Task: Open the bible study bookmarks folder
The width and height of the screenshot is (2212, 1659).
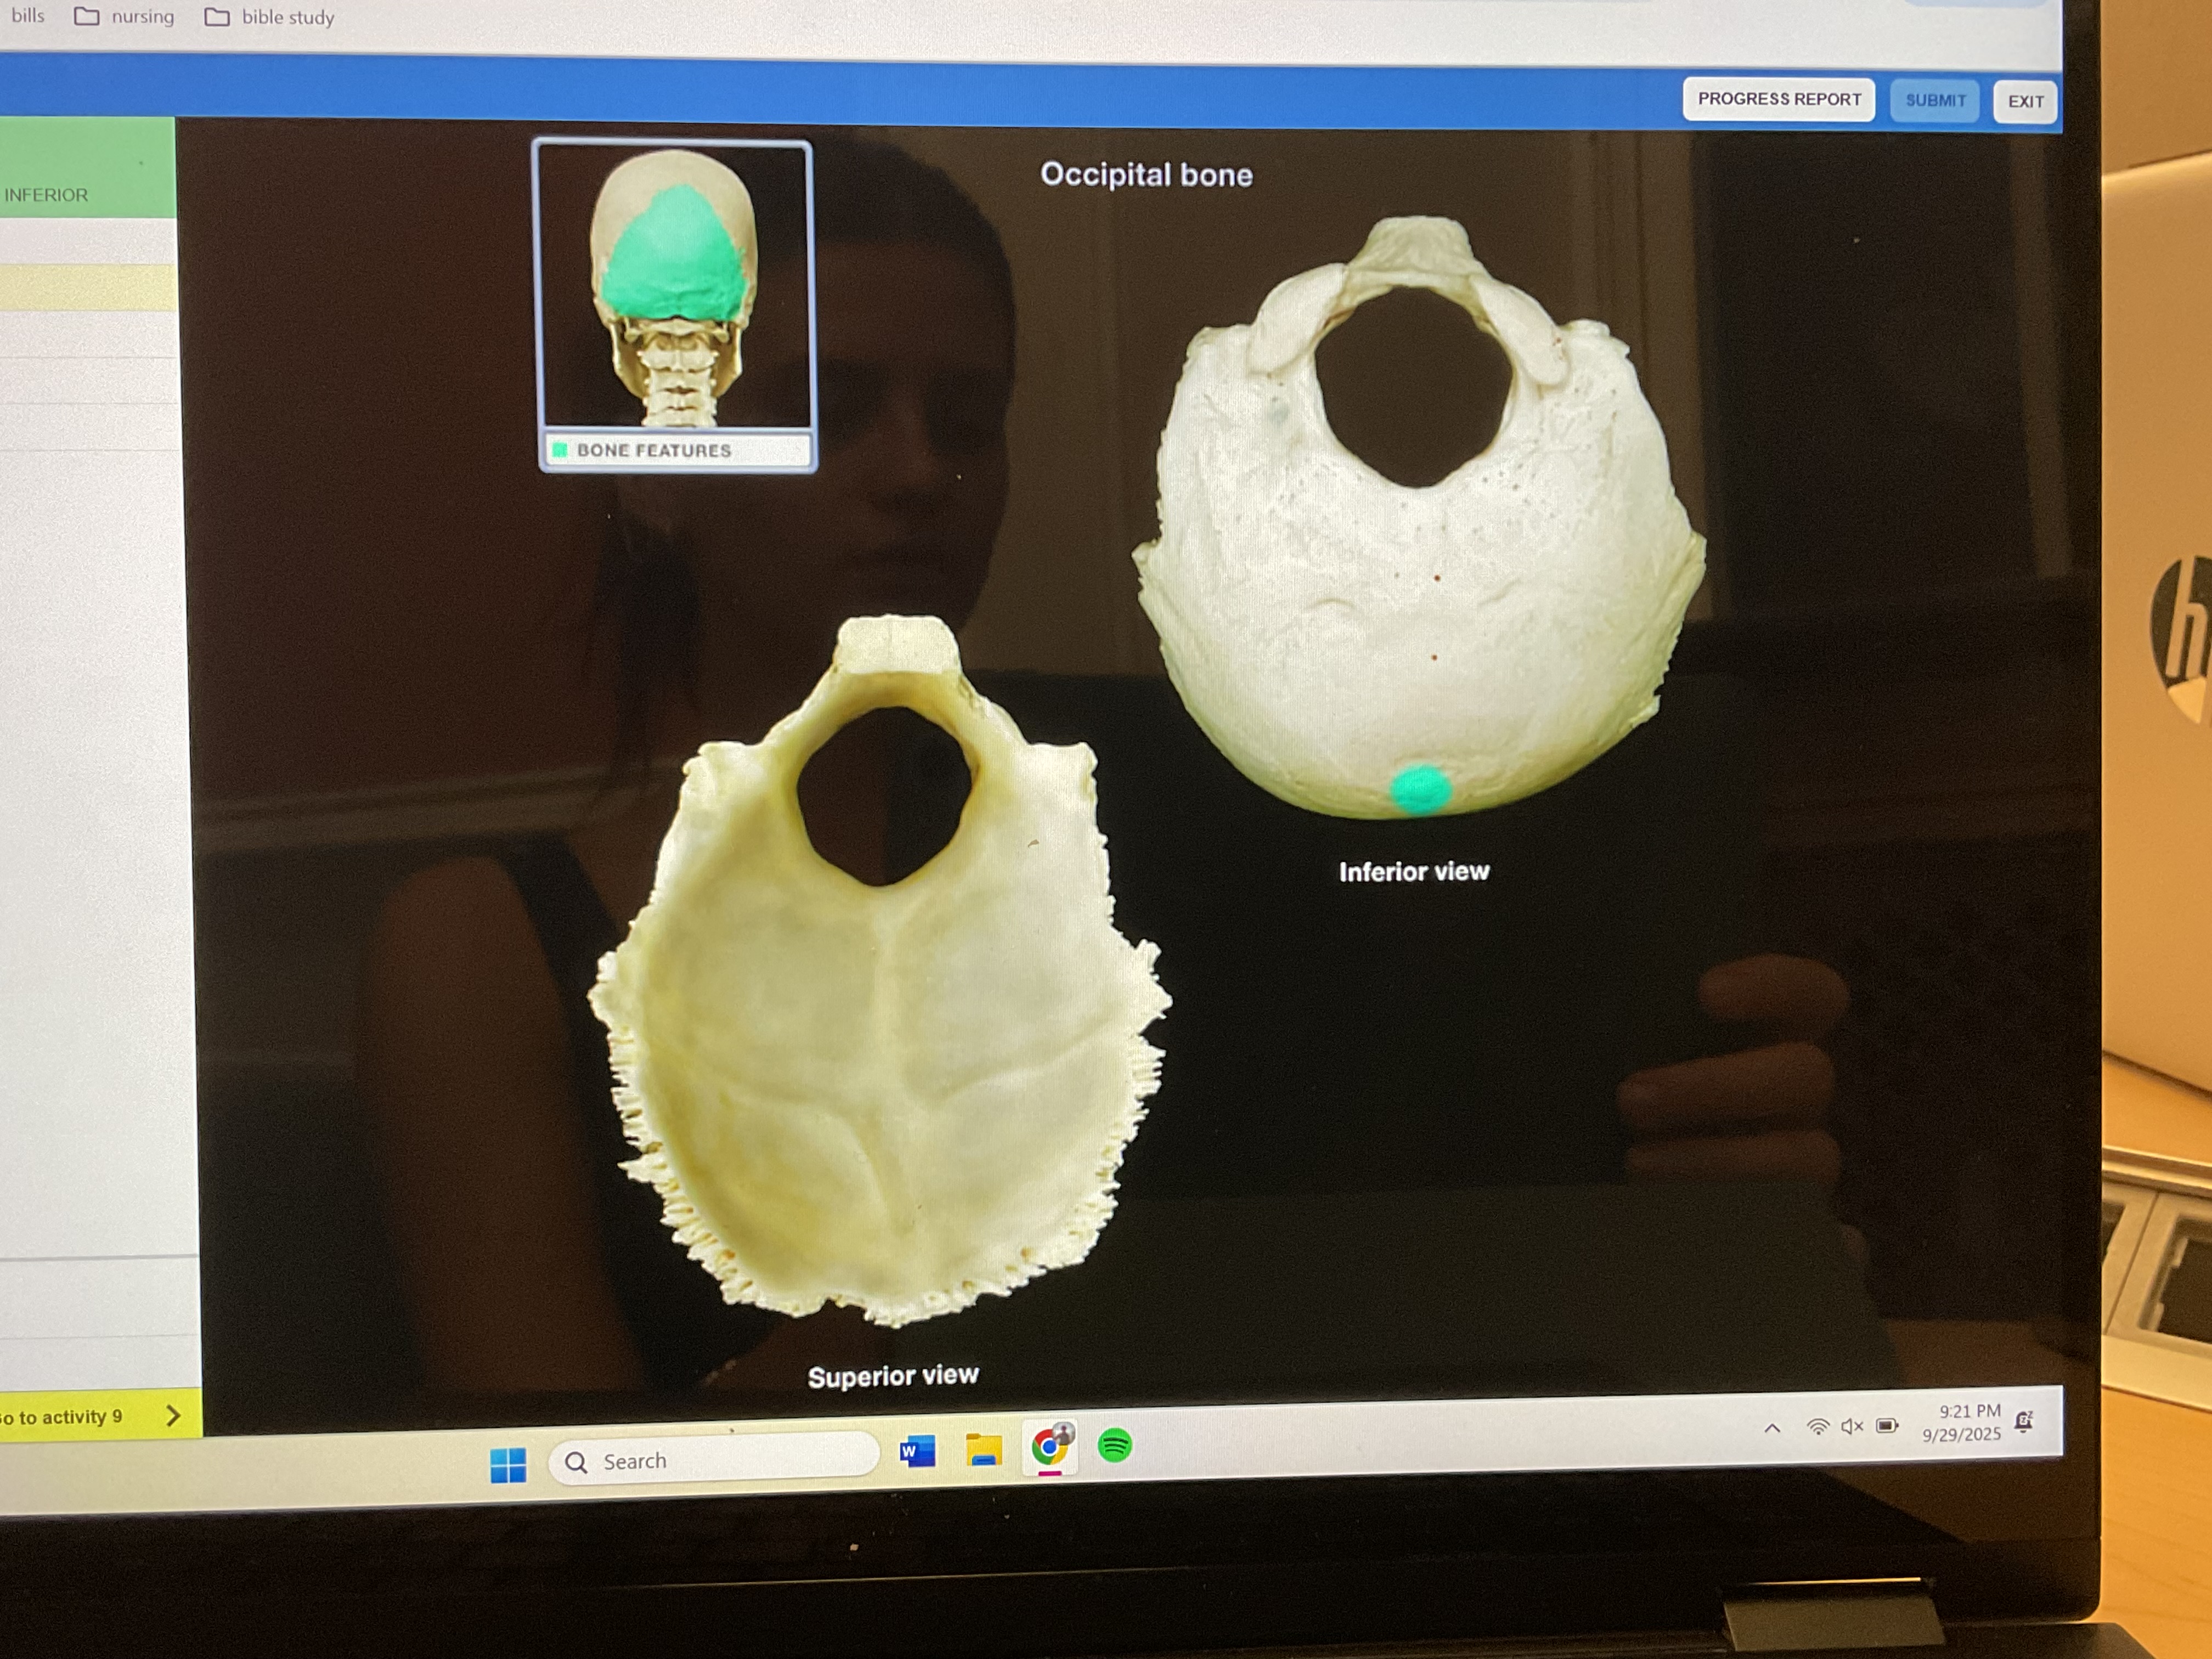Action: click(269, 17)
